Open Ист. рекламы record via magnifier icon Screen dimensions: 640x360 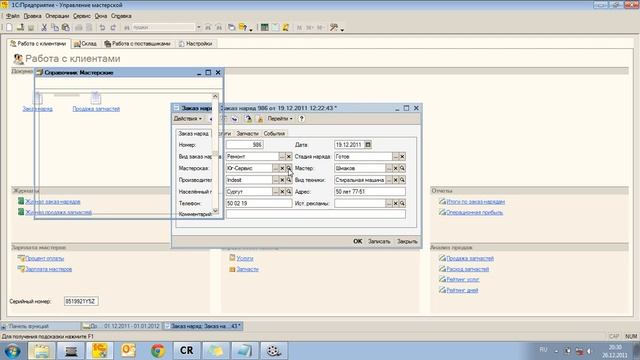tap(402, 203)
